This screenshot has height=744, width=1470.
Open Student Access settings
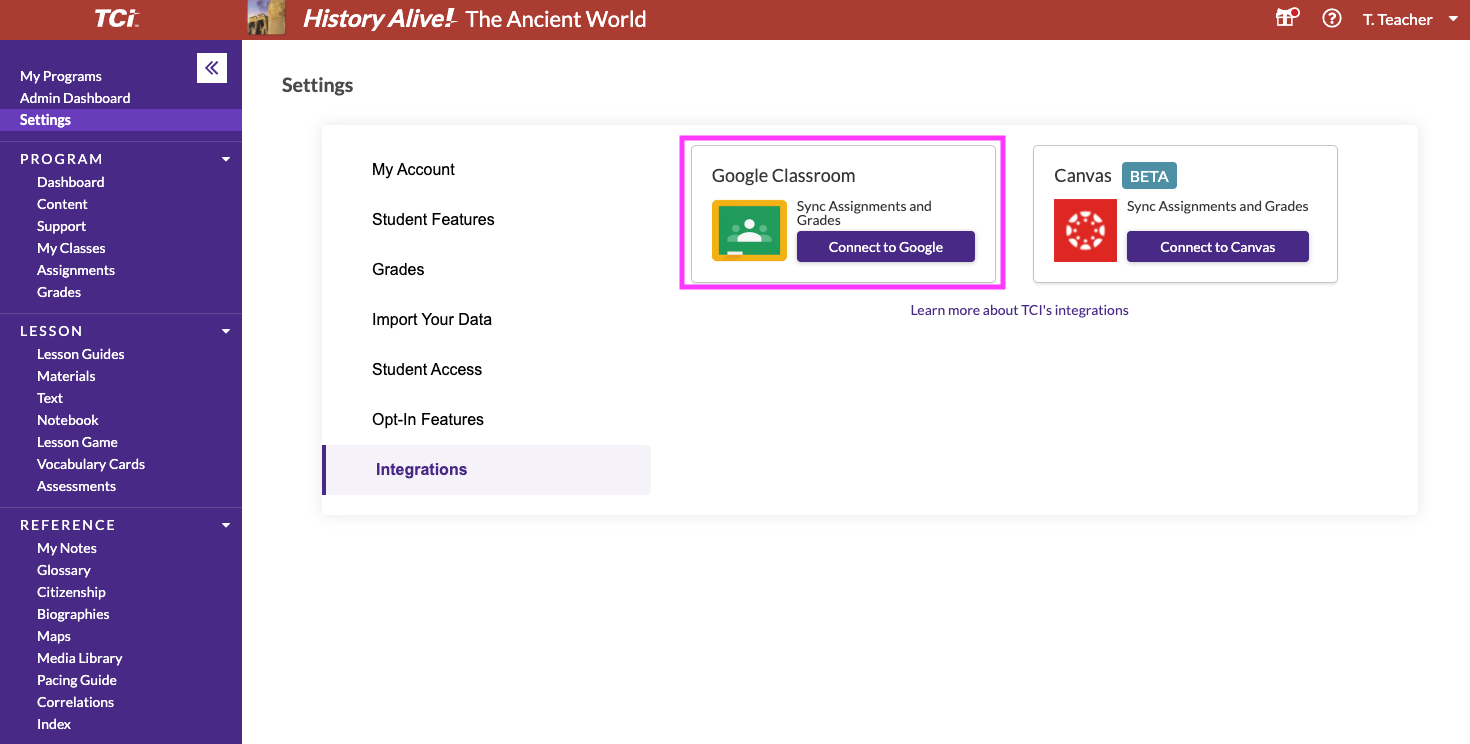coord(427,369)
